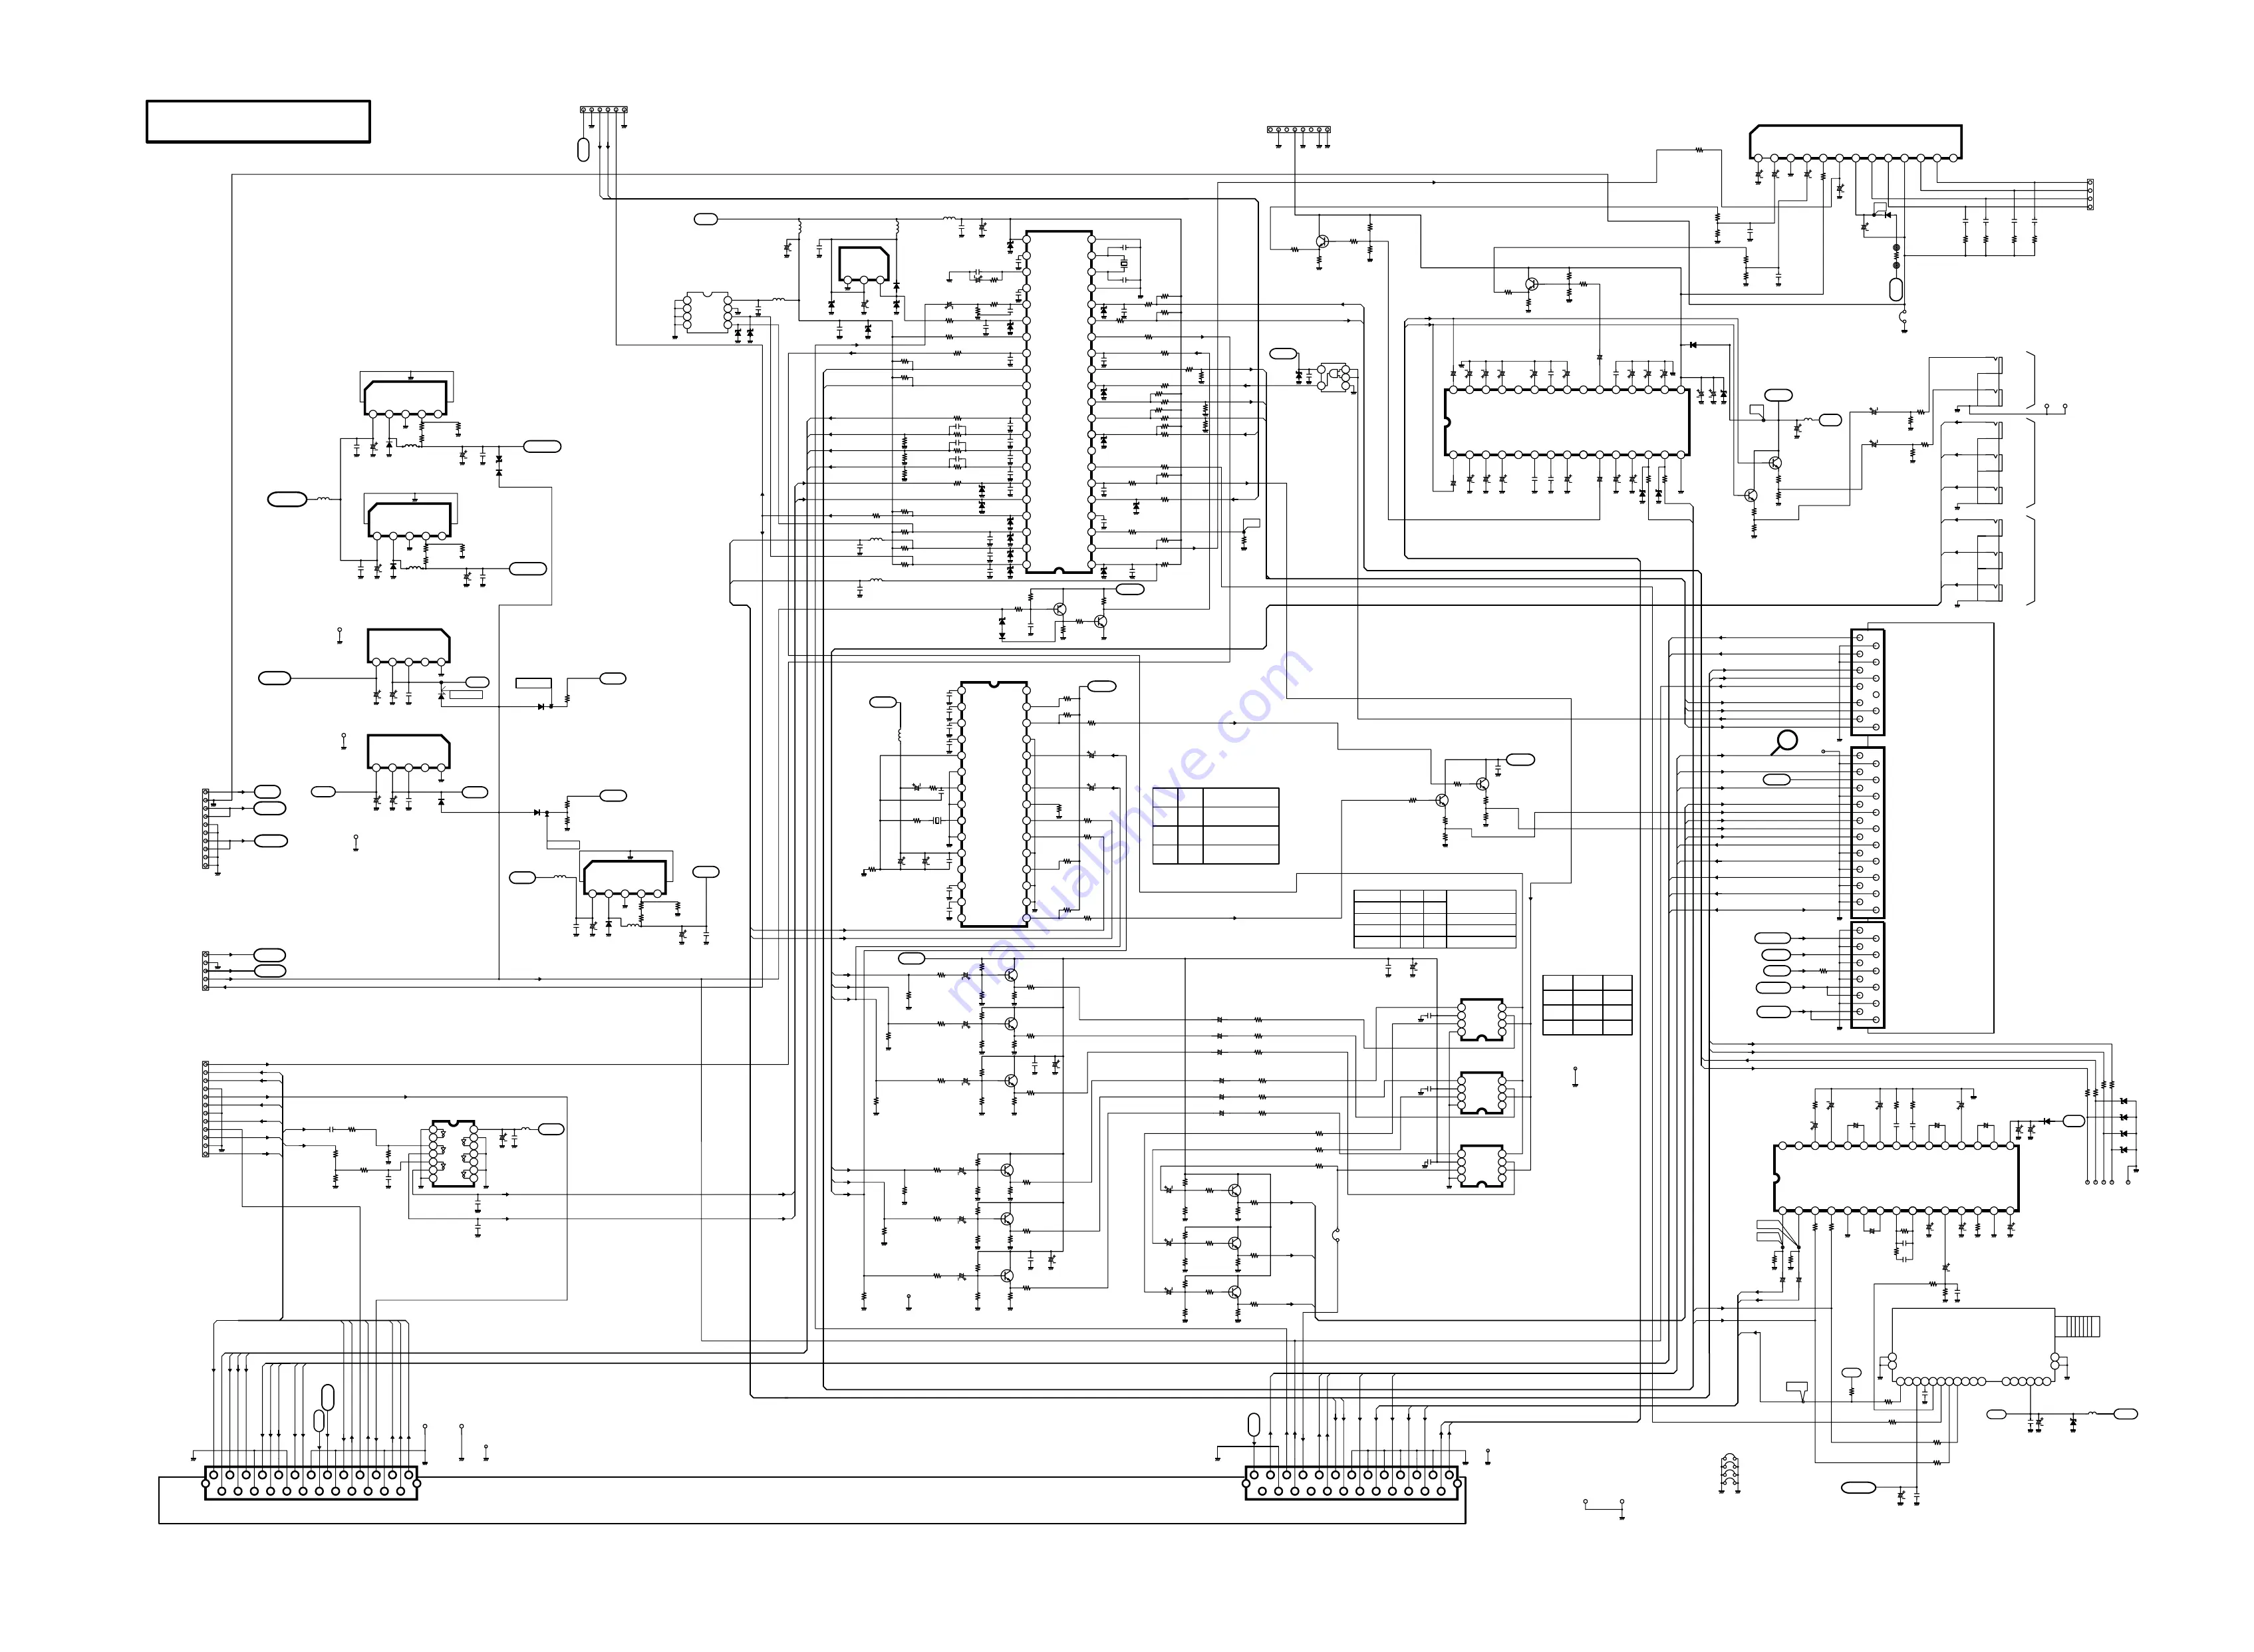
Task: Select the five-pin header at top center-left
Action: [604, 110]
